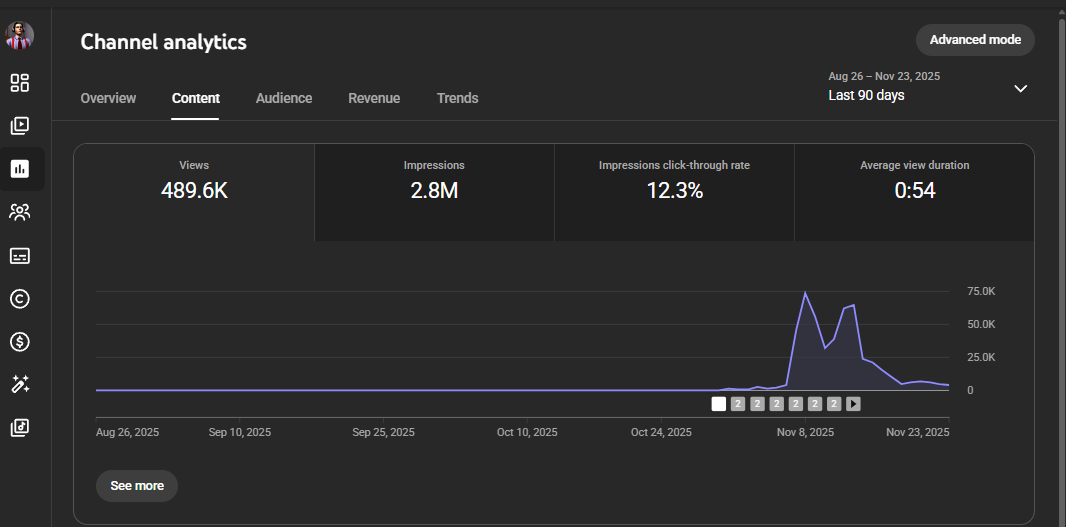This screenshot has width=1066, height=527.
Task: Open the Audio library sidebar icon
Action: [20, 428]
